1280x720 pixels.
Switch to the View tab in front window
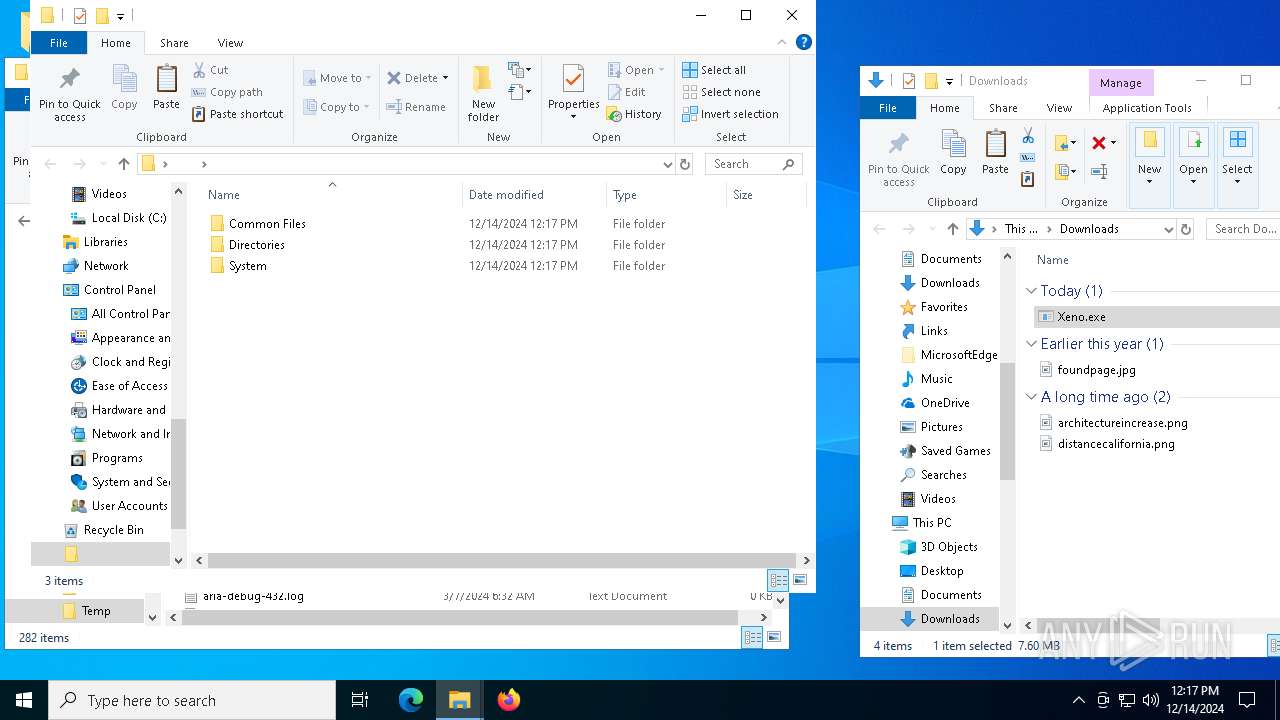pyautogui.click(x=231, y=43)
